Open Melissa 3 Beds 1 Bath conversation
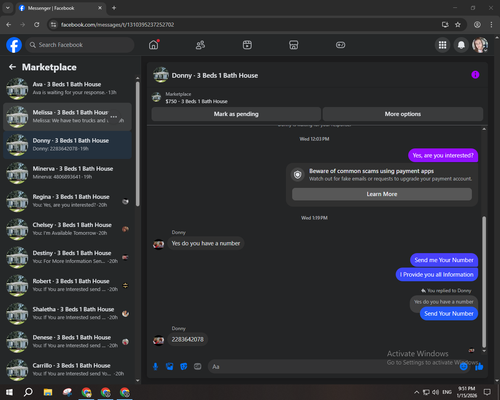Image resolution: width=500 pixels, height=400 pixels. (x=67, y=117)
